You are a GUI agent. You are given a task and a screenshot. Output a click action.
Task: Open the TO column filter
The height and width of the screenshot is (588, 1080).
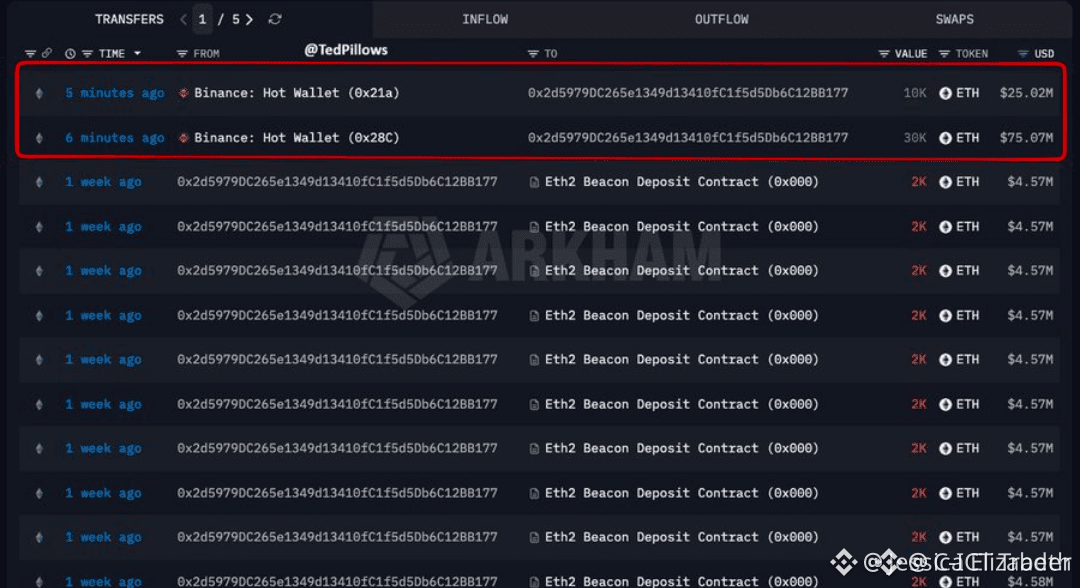pos(533,54)
